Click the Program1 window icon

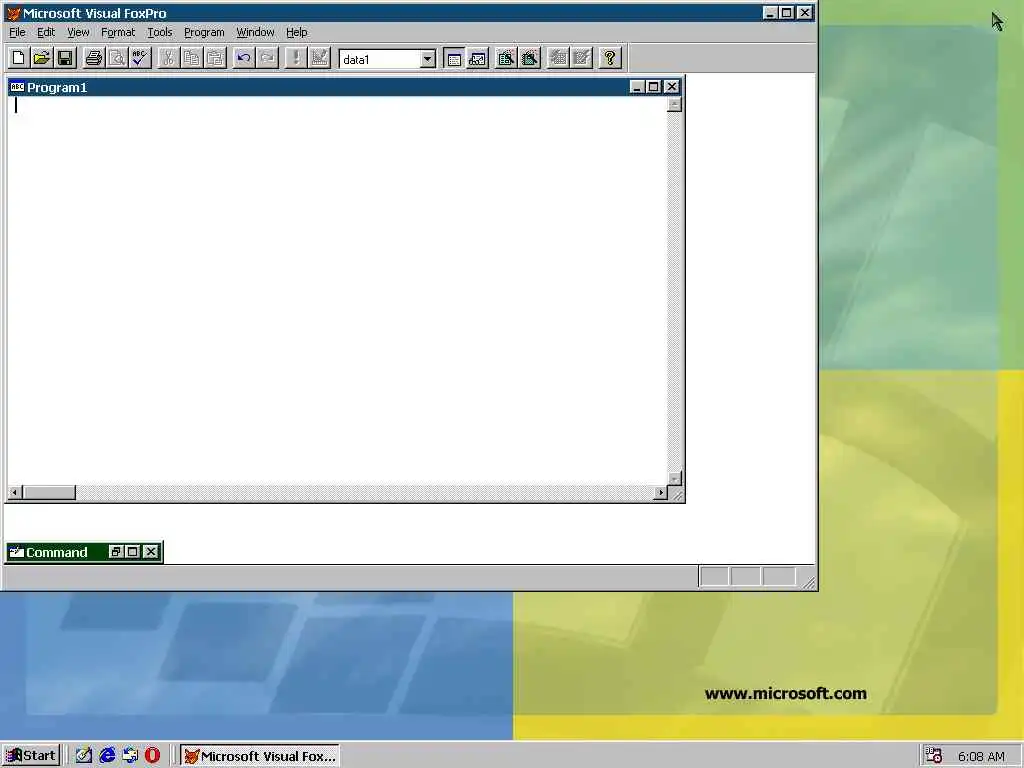pos(17,87)
